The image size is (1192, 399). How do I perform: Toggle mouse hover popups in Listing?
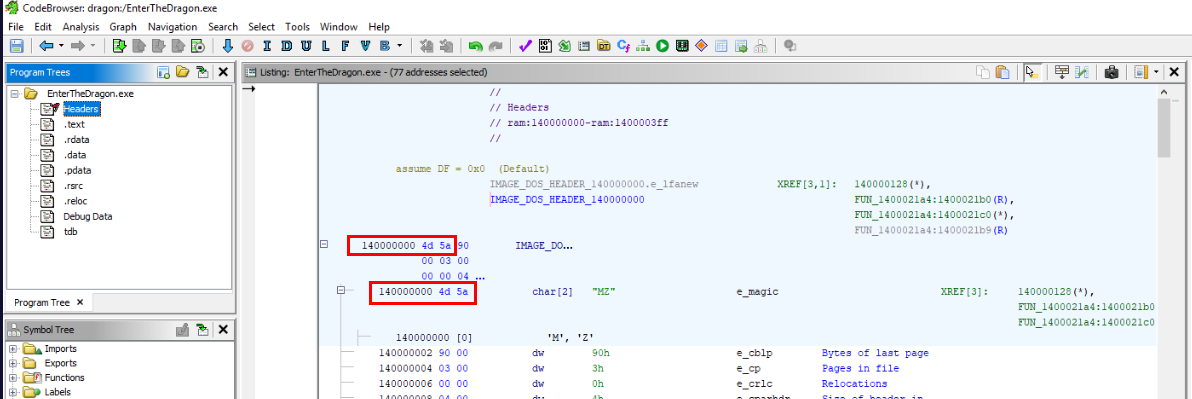[x=1032, y=72]
